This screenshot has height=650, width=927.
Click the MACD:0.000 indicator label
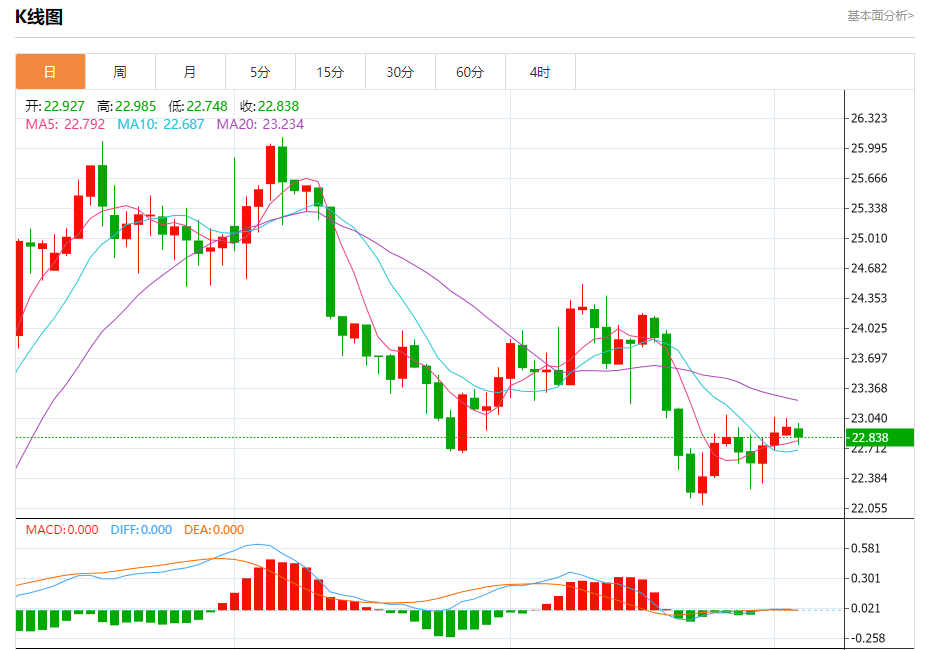pyautogui.click(x=62, y=529)
